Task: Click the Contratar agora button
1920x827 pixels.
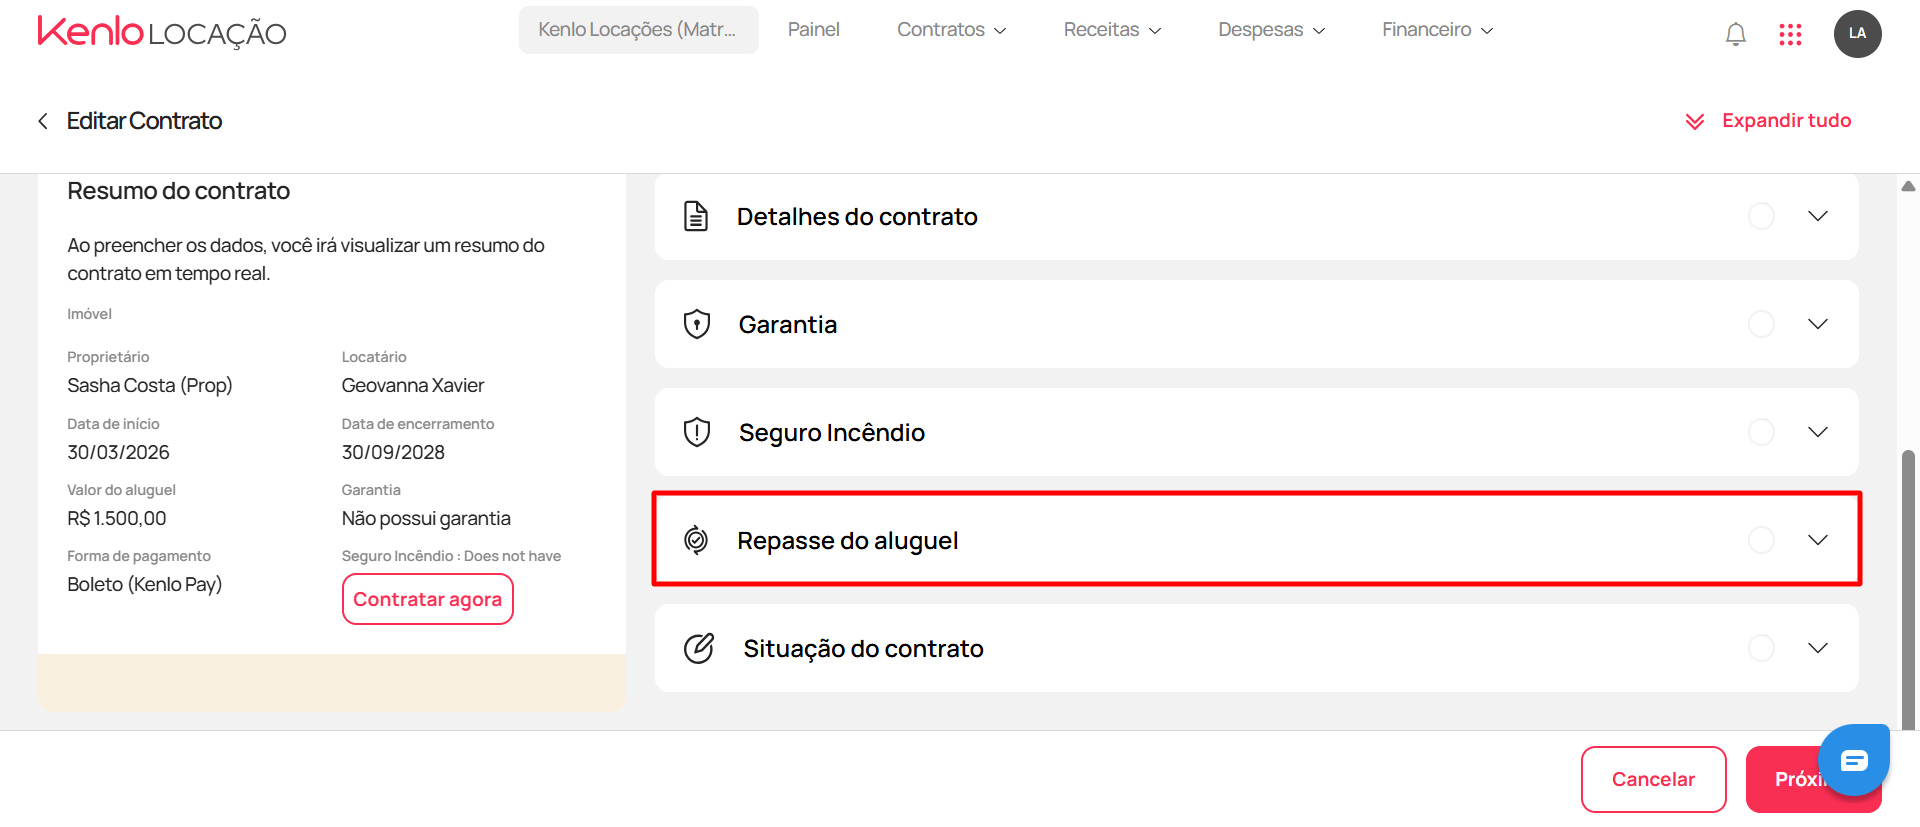Action: tap(428, 599)
